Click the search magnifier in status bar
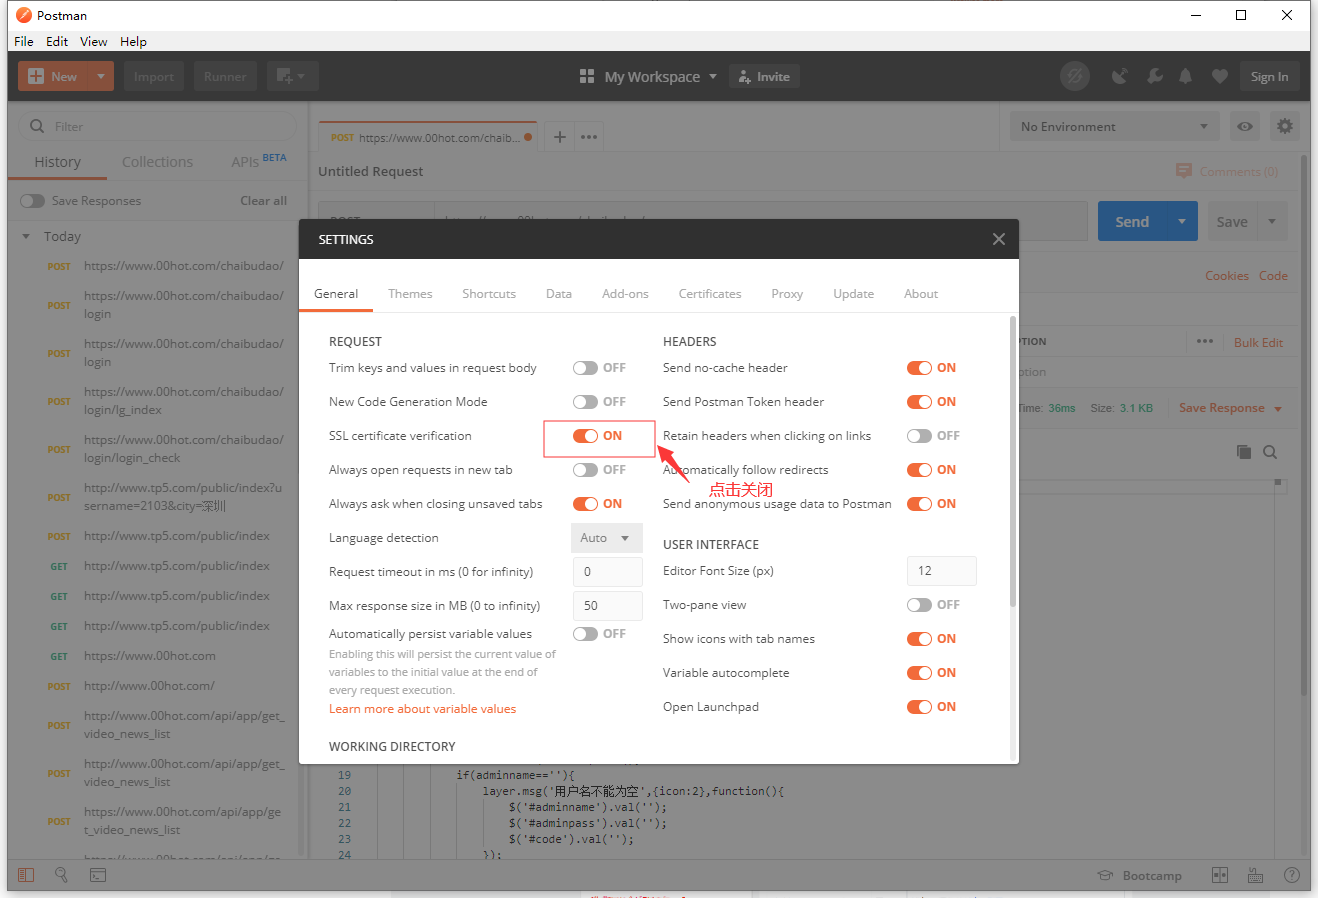This screenshot has height=898, width=1318. point(61,875)
